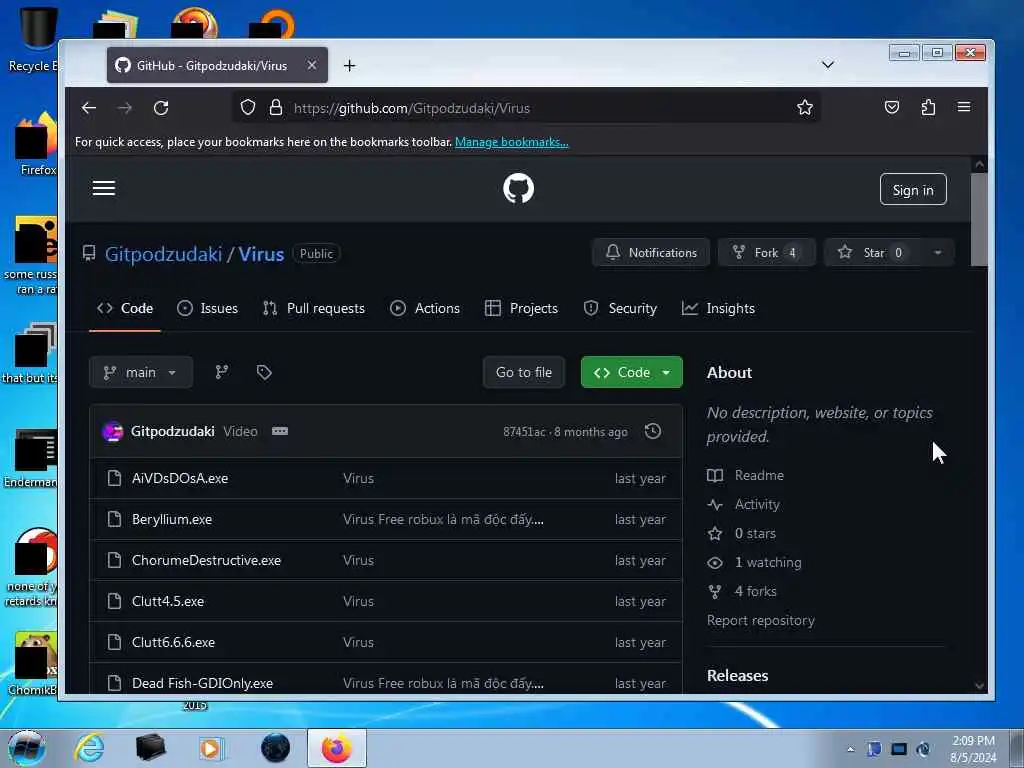
Task: Click the Gitpodzudaki commit avatar
Action: (112, 432)
